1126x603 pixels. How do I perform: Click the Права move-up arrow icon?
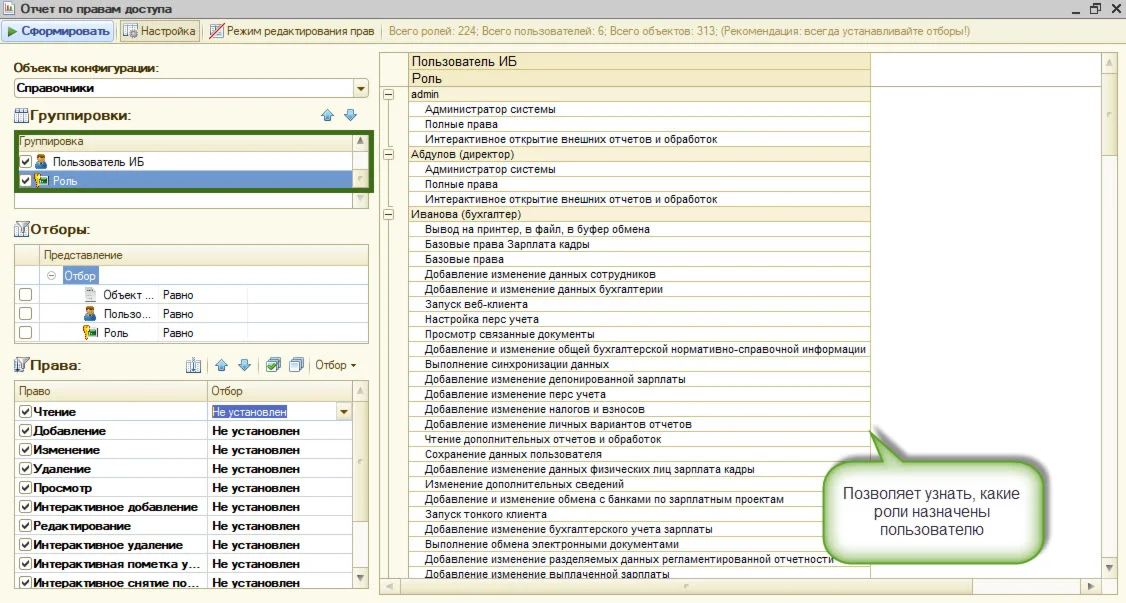pyautogui.click(x=222, y=366)
